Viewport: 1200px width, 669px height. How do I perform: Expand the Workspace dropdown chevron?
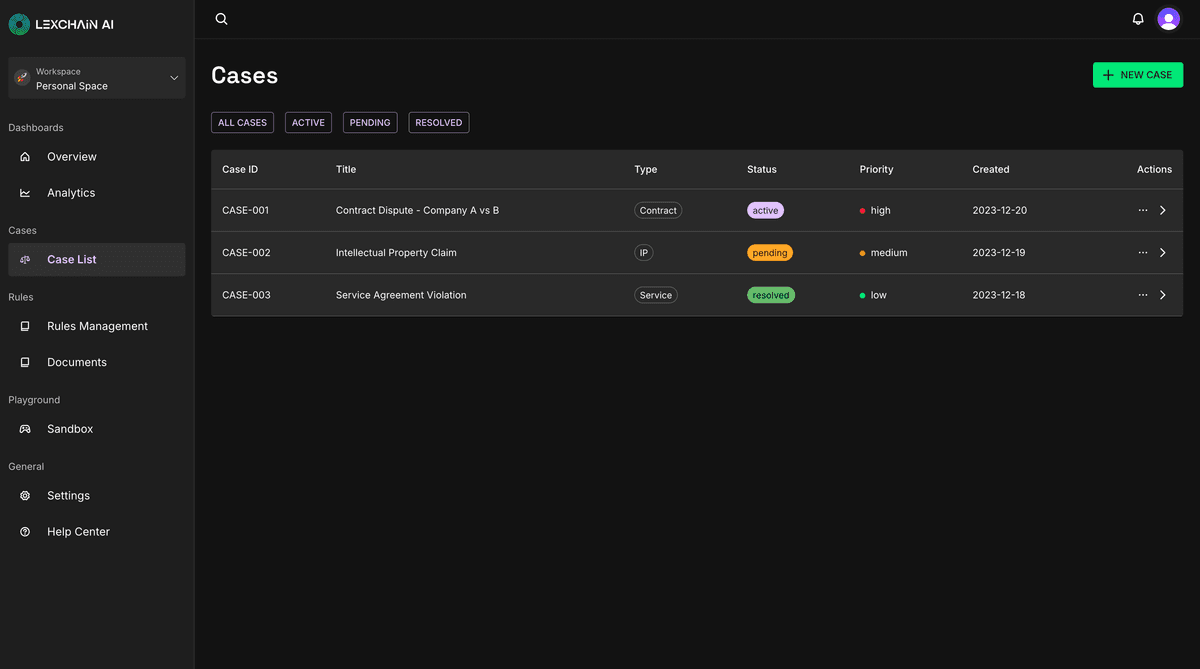coord(174,78)
